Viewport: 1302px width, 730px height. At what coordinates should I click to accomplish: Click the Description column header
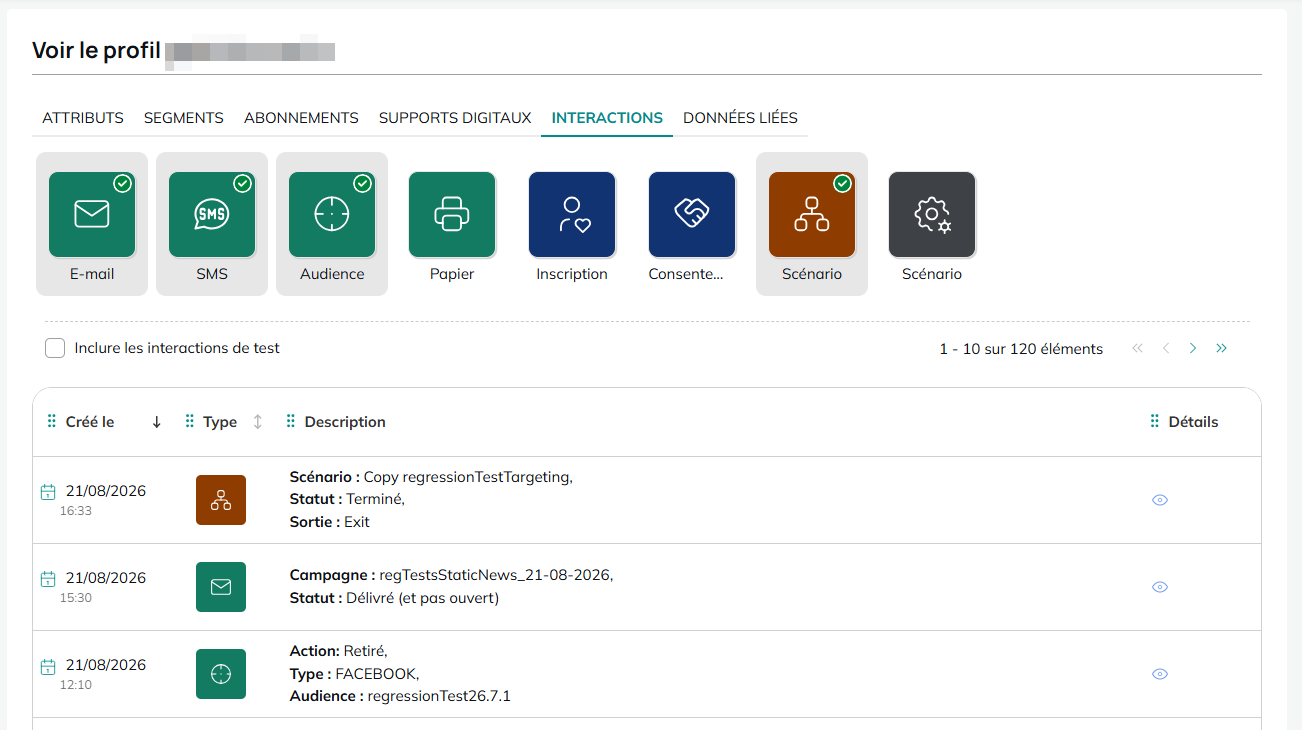point(345,422)
